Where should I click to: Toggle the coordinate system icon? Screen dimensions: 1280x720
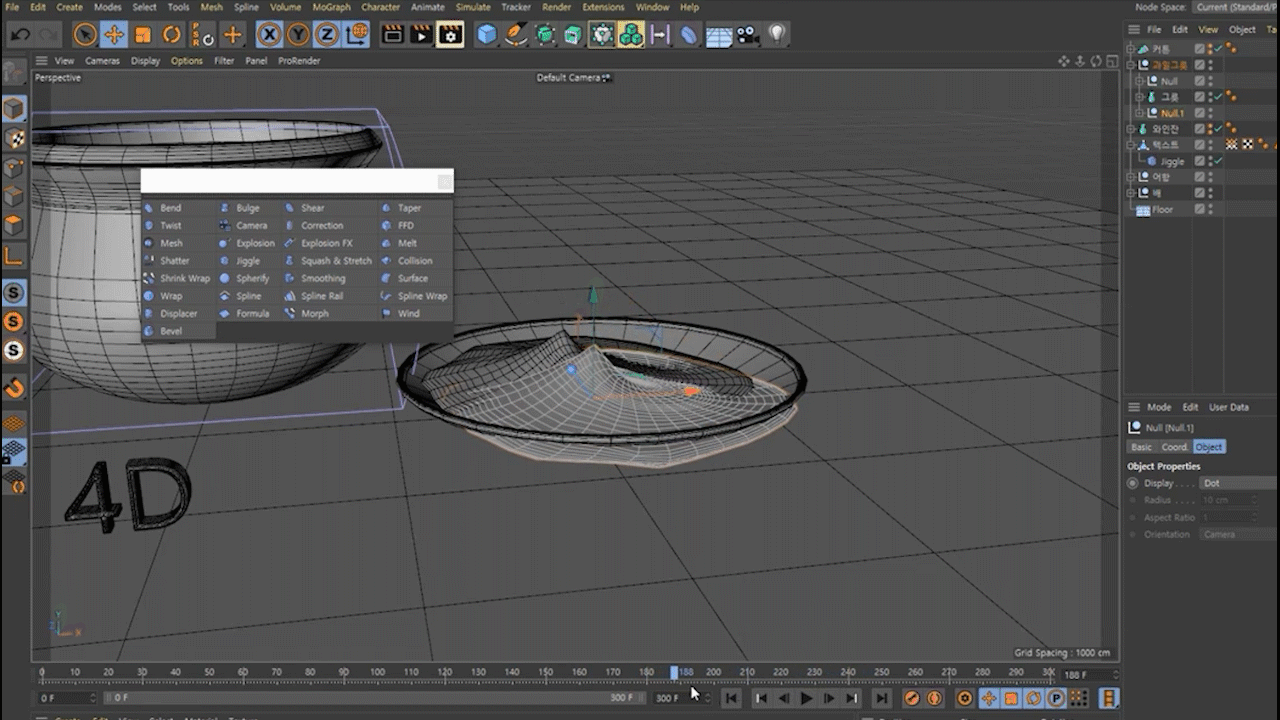[x=356, y=35]
